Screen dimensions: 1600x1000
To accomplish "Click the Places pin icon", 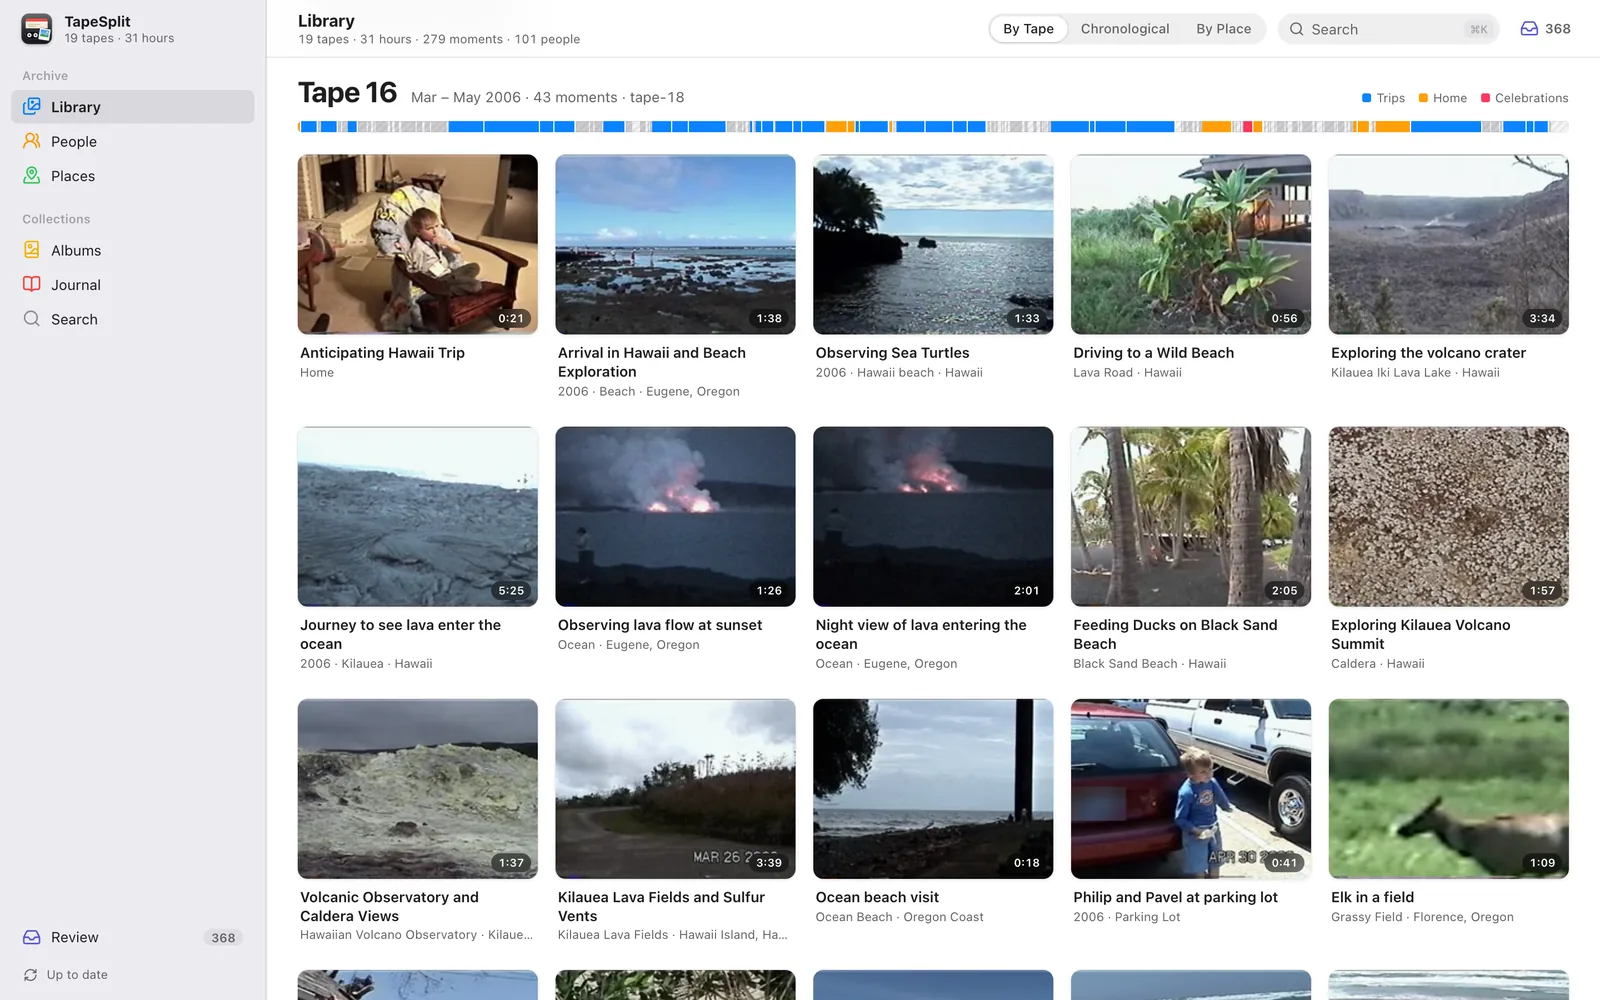I will [x=32, y=175].
